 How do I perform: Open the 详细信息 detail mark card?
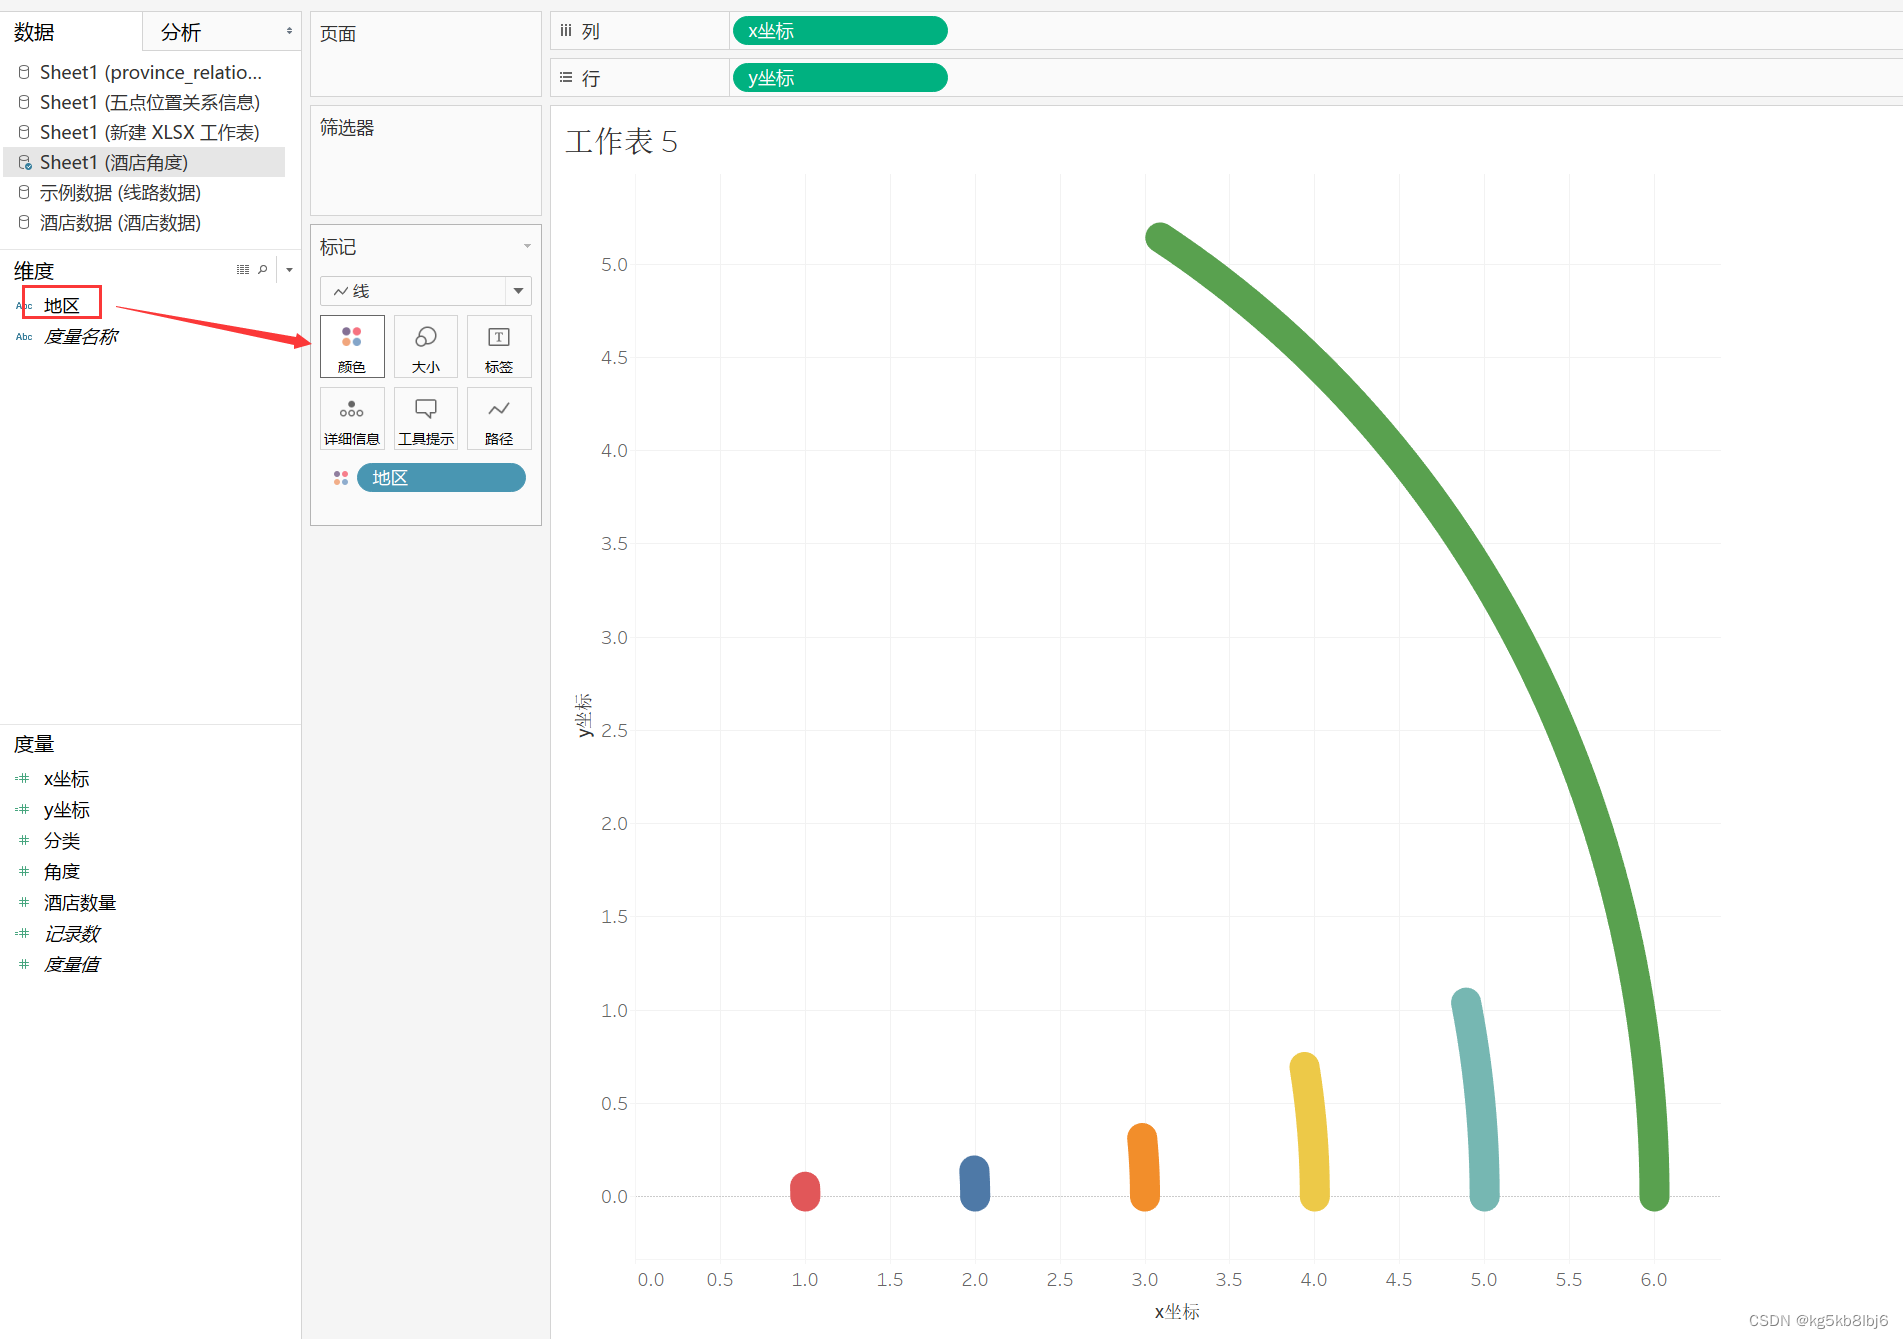[x=352, y=418]
